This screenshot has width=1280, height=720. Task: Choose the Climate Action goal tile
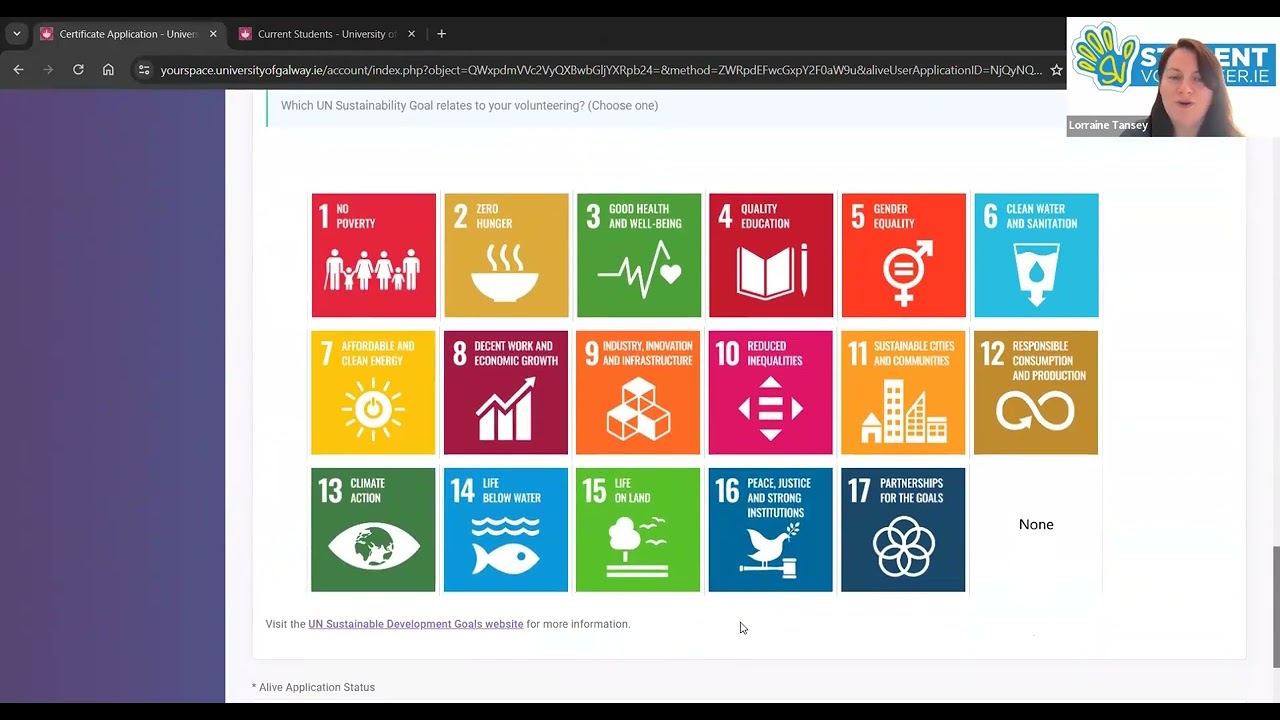[373, 529]
